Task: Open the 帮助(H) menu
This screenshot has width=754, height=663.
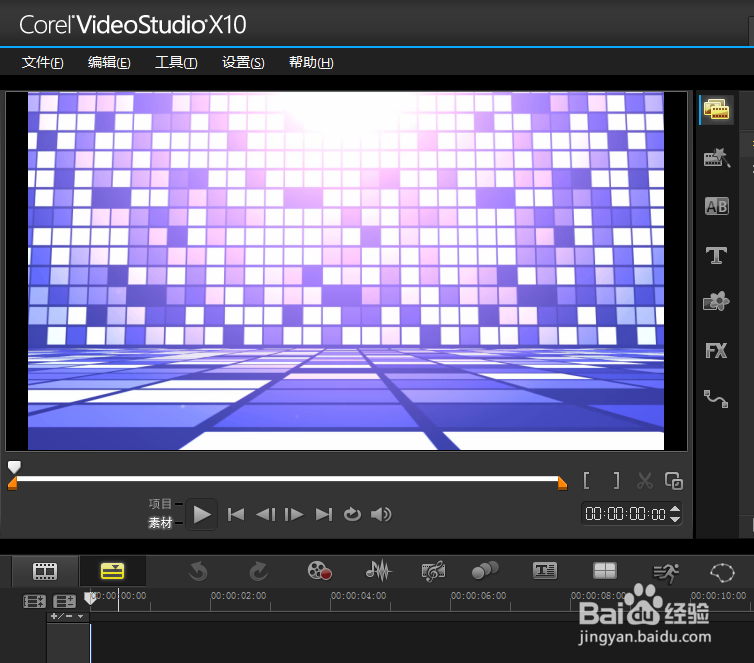Action: pyautogui.click(x=311, y=63)
